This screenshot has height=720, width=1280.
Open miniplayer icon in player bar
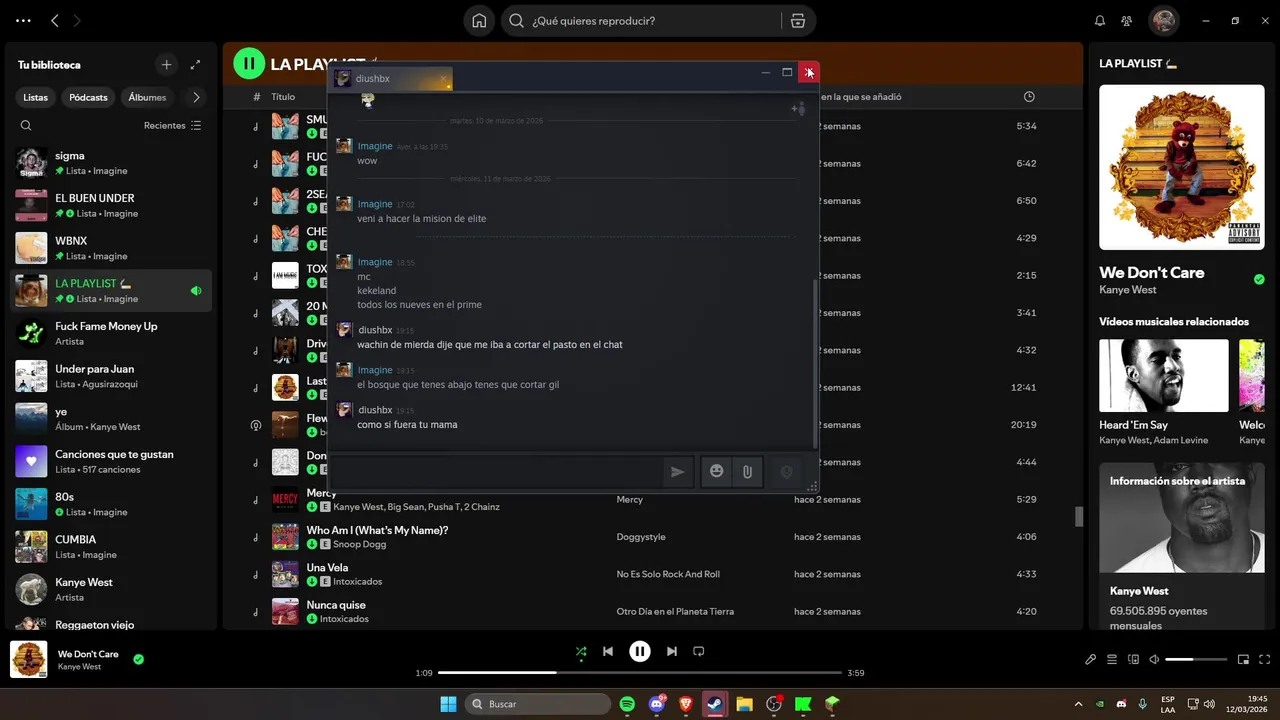pyautogui.click(x=1244, y=660)
